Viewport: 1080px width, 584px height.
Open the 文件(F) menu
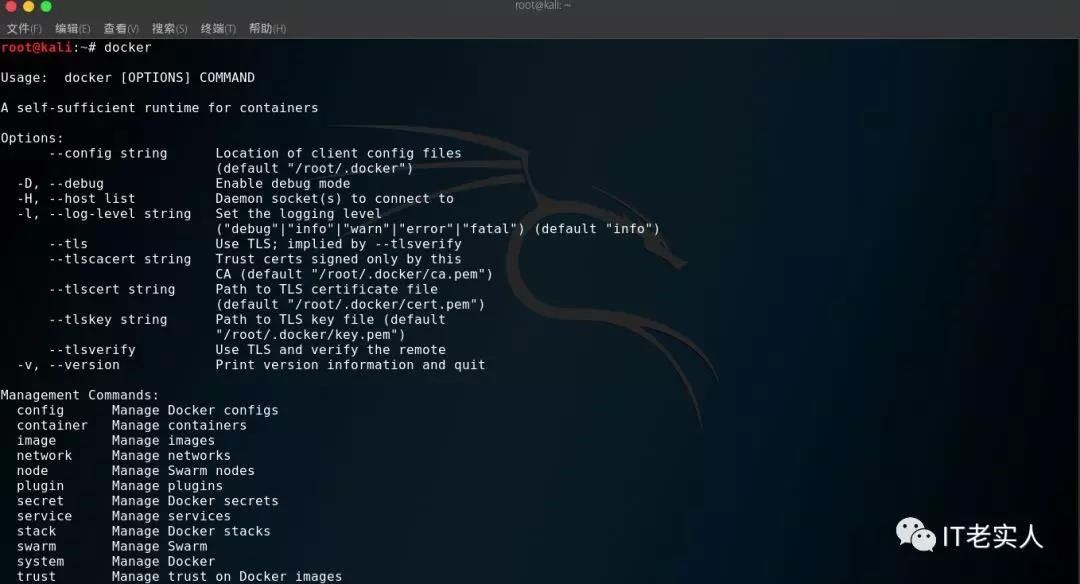(x=24, y=28)
